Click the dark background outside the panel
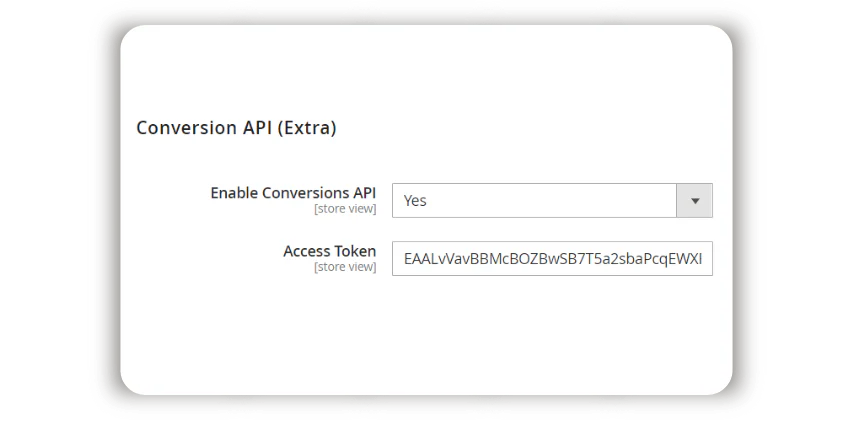Viewport: 853px width, 425px height. coord(50,212)
